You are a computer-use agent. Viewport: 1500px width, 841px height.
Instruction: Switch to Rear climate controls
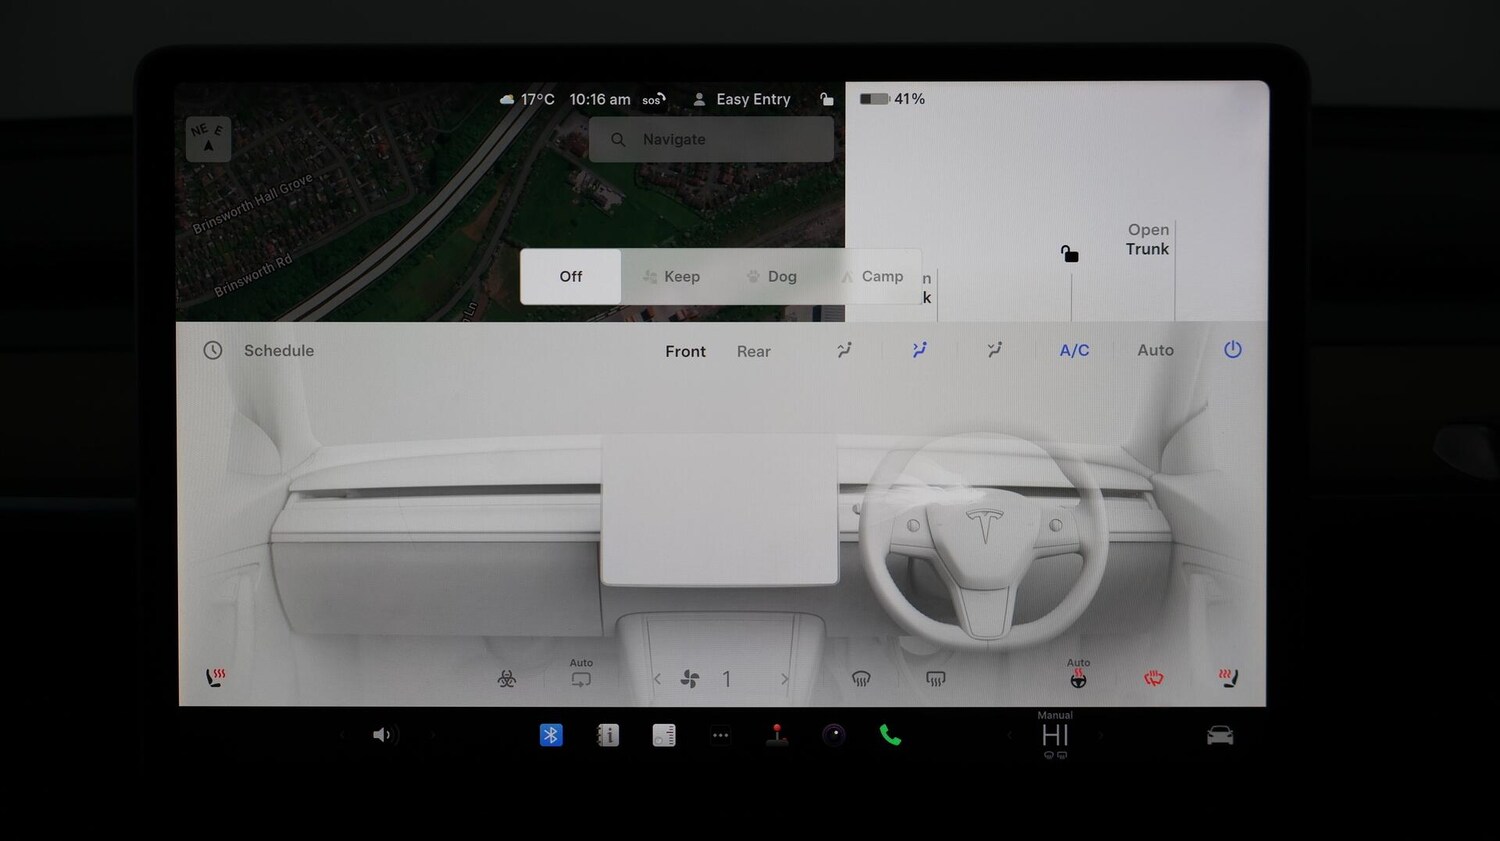point(753,351)
